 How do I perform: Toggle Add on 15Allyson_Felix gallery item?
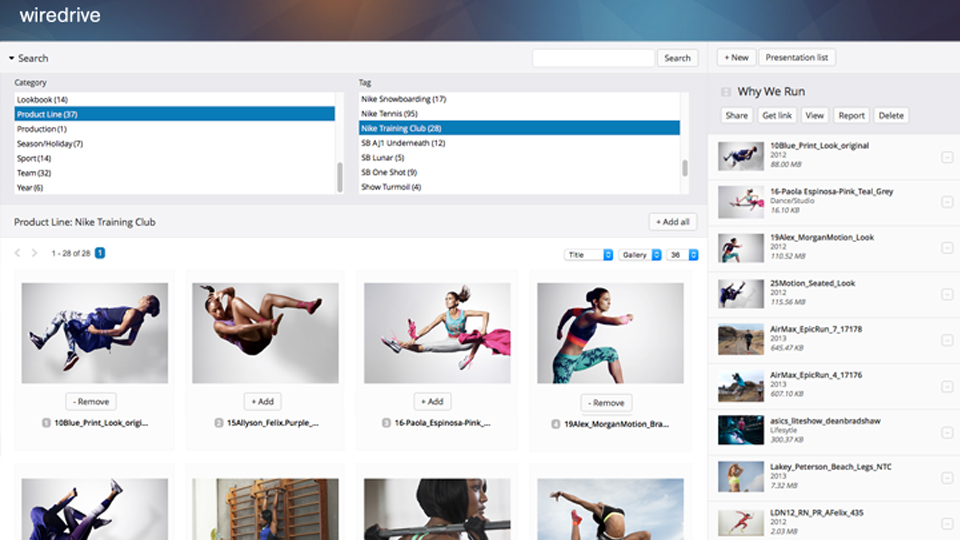pos(262,401)
